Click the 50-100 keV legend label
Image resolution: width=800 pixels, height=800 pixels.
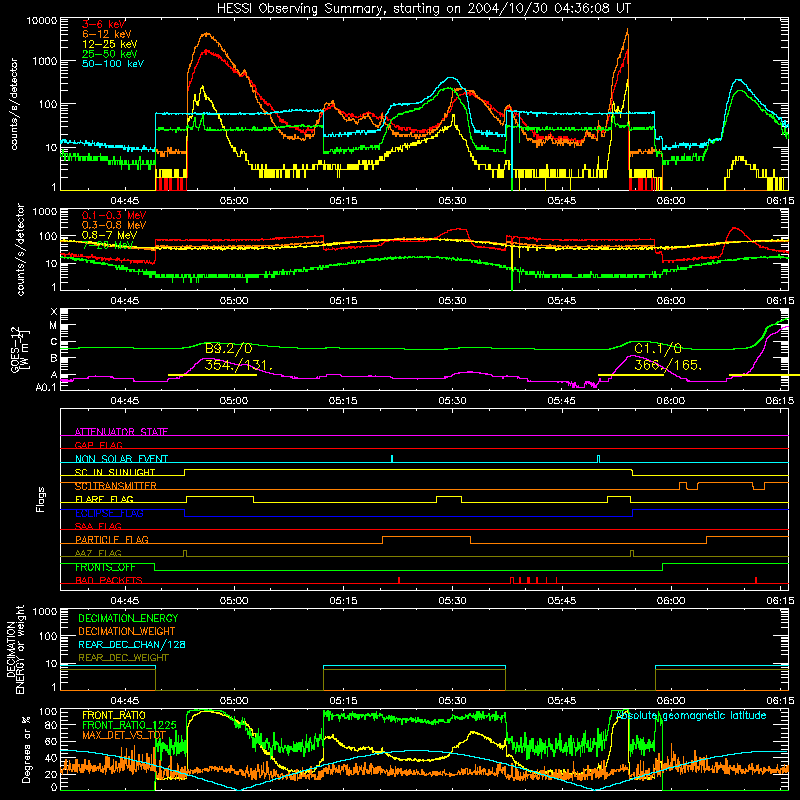[113, 64]
